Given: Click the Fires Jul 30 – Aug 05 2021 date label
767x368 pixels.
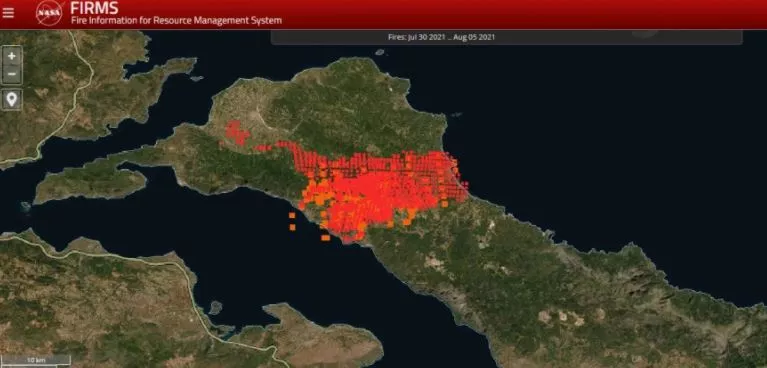Looking at the screenshot, I should coord(441,37).
